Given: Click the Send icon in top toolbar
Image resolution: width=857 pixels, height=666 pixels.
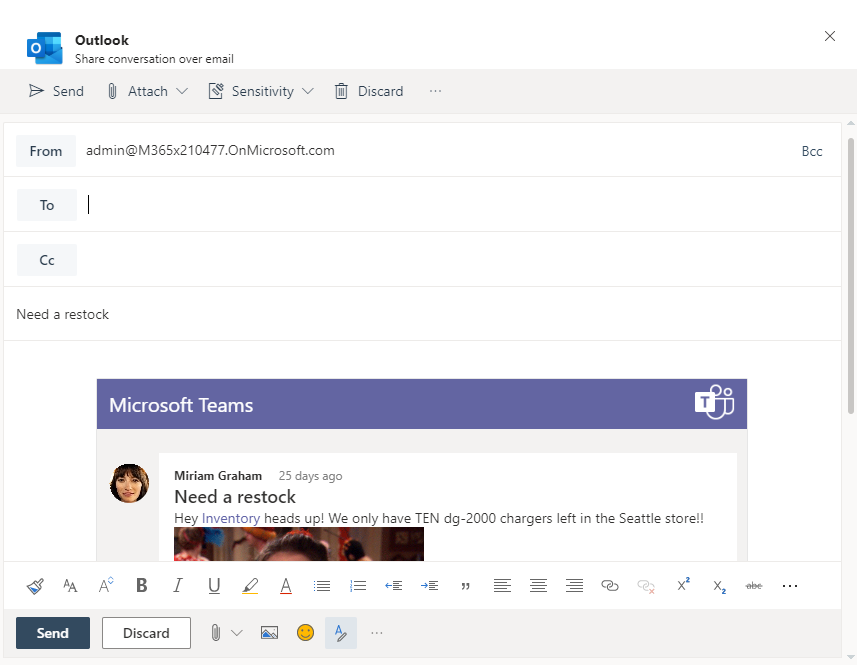Looking at the screenshot, I should point(36,91).
